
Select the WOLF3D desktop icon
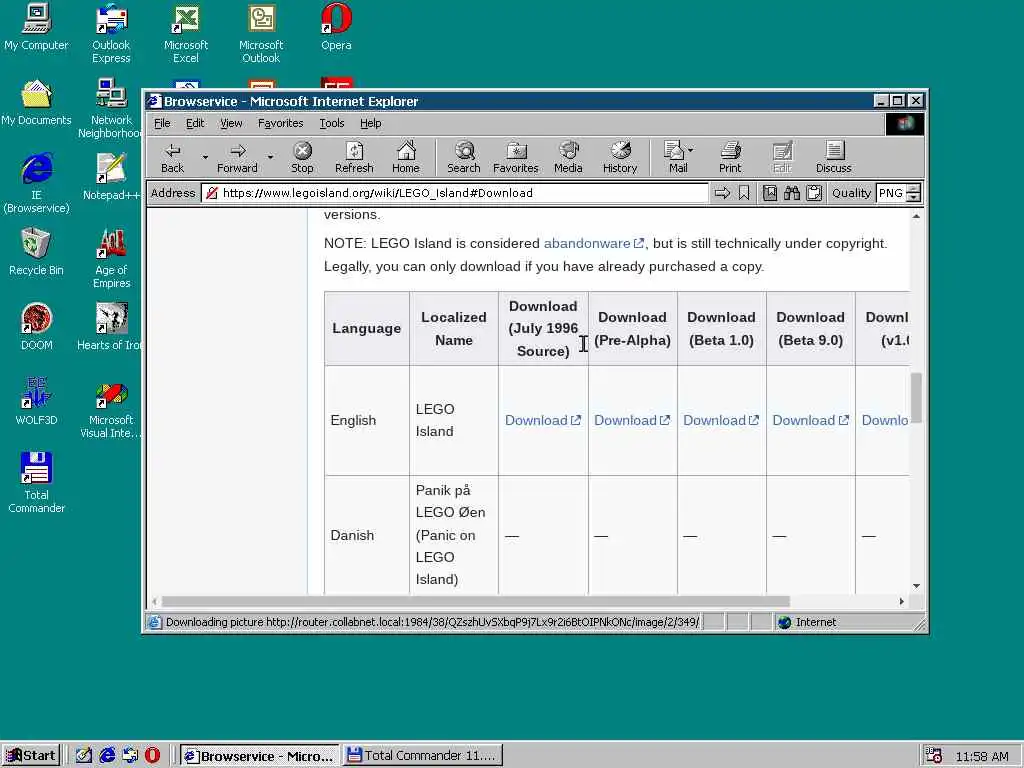(x=36, y=402)
